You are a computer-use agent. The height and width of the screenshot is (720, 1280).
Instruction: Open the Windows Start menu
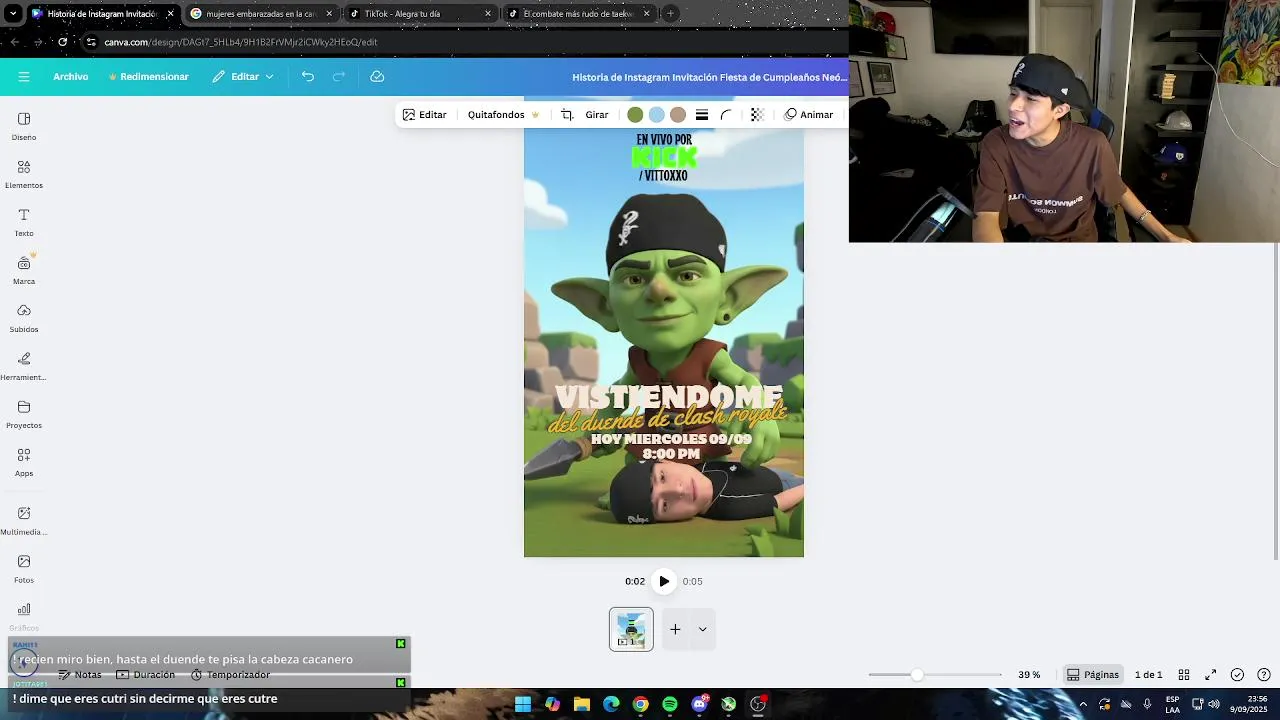pyautogui.click(x=523, y=704)
